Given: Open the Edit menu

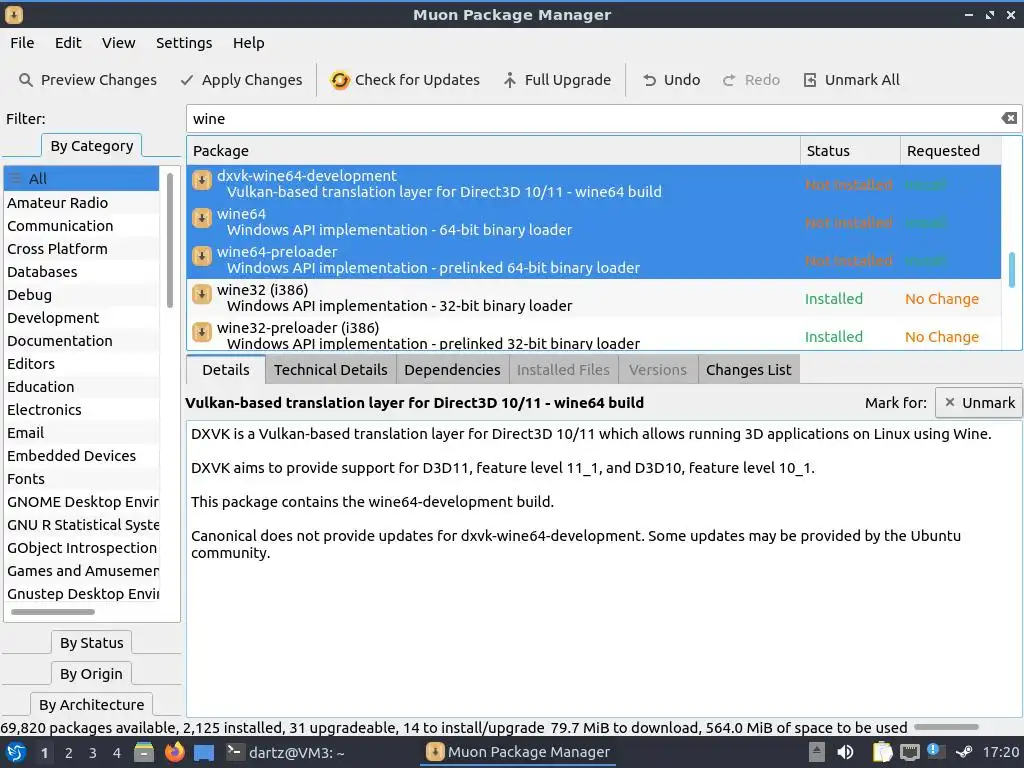Looking at the screenshot, I should pyautogui.click(x=68, y=43).
